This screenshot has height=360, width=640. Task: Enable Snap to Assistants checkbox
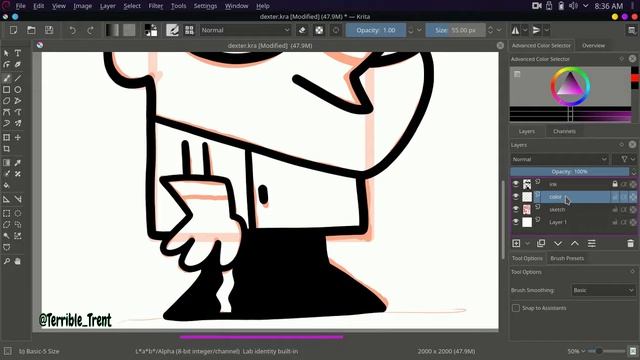[516, 308]
